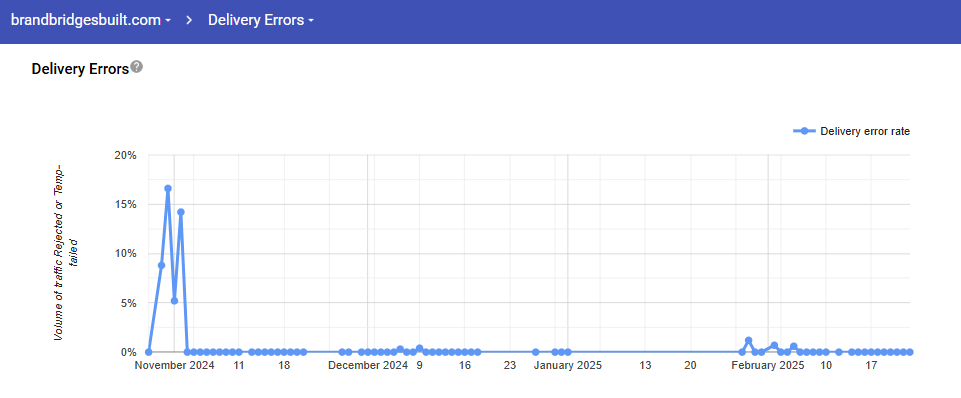This screenshot has height=398, width=961.
Task: Expand the Delivery Errors dashboard dropdown
Action: 261,20
